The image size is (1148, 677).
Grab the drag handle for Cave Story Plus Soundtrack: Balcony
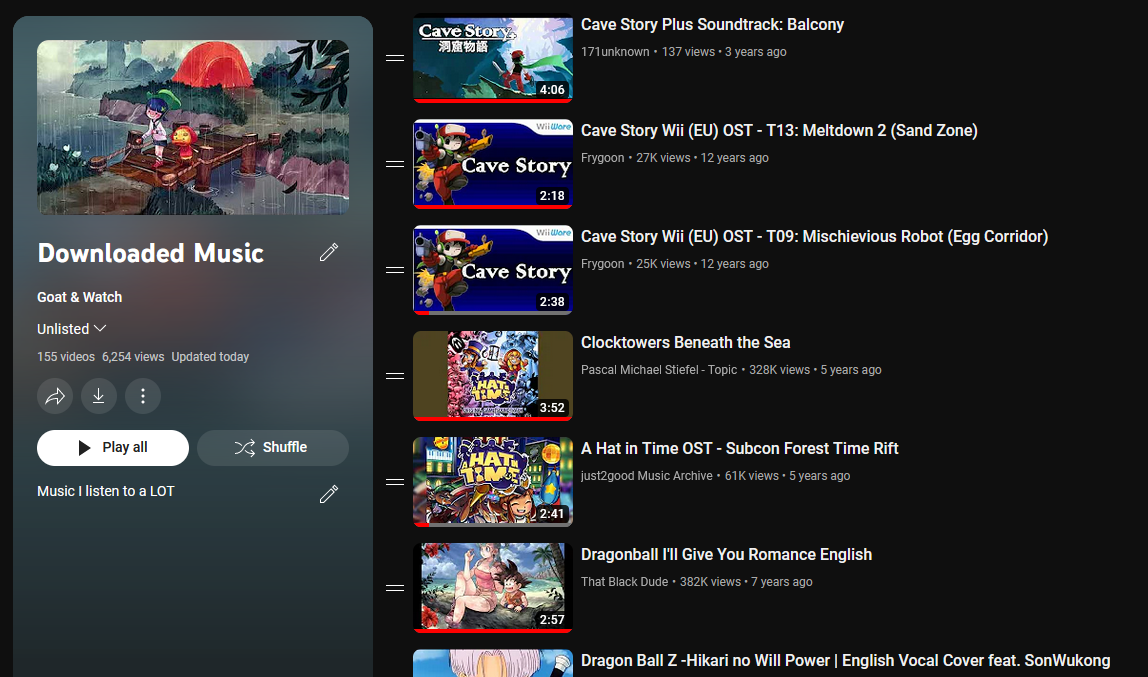click(x=395, y=58)
